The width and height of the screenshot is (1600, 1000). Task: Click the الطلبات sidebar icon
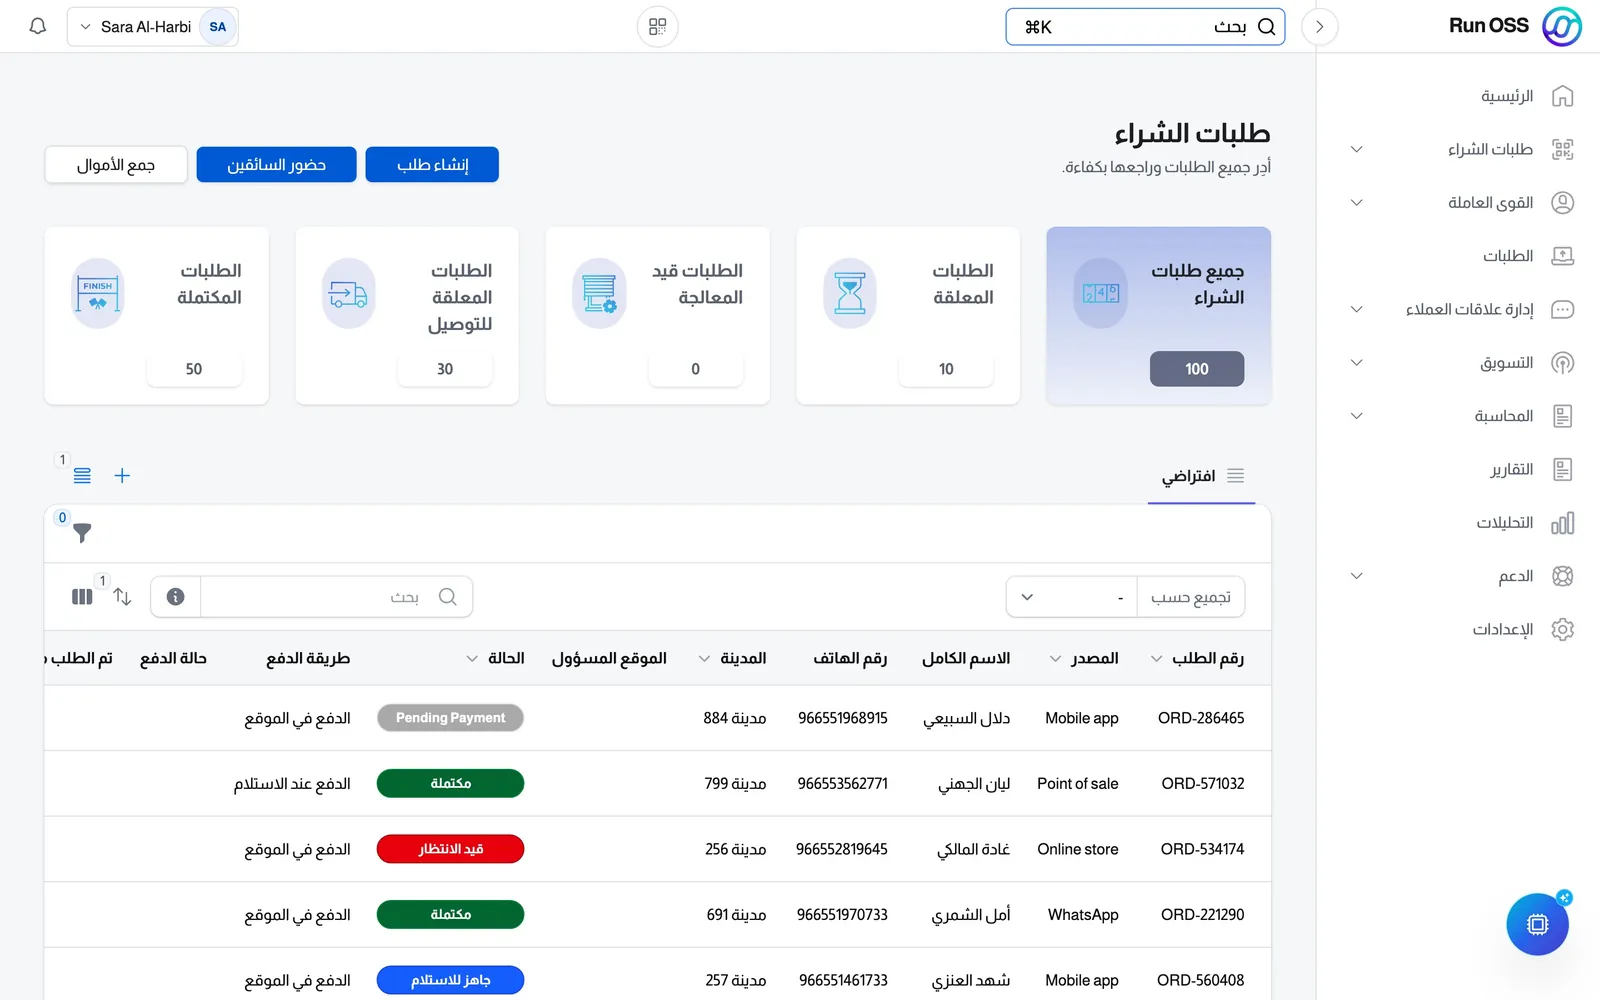[x=1562, y=256]
